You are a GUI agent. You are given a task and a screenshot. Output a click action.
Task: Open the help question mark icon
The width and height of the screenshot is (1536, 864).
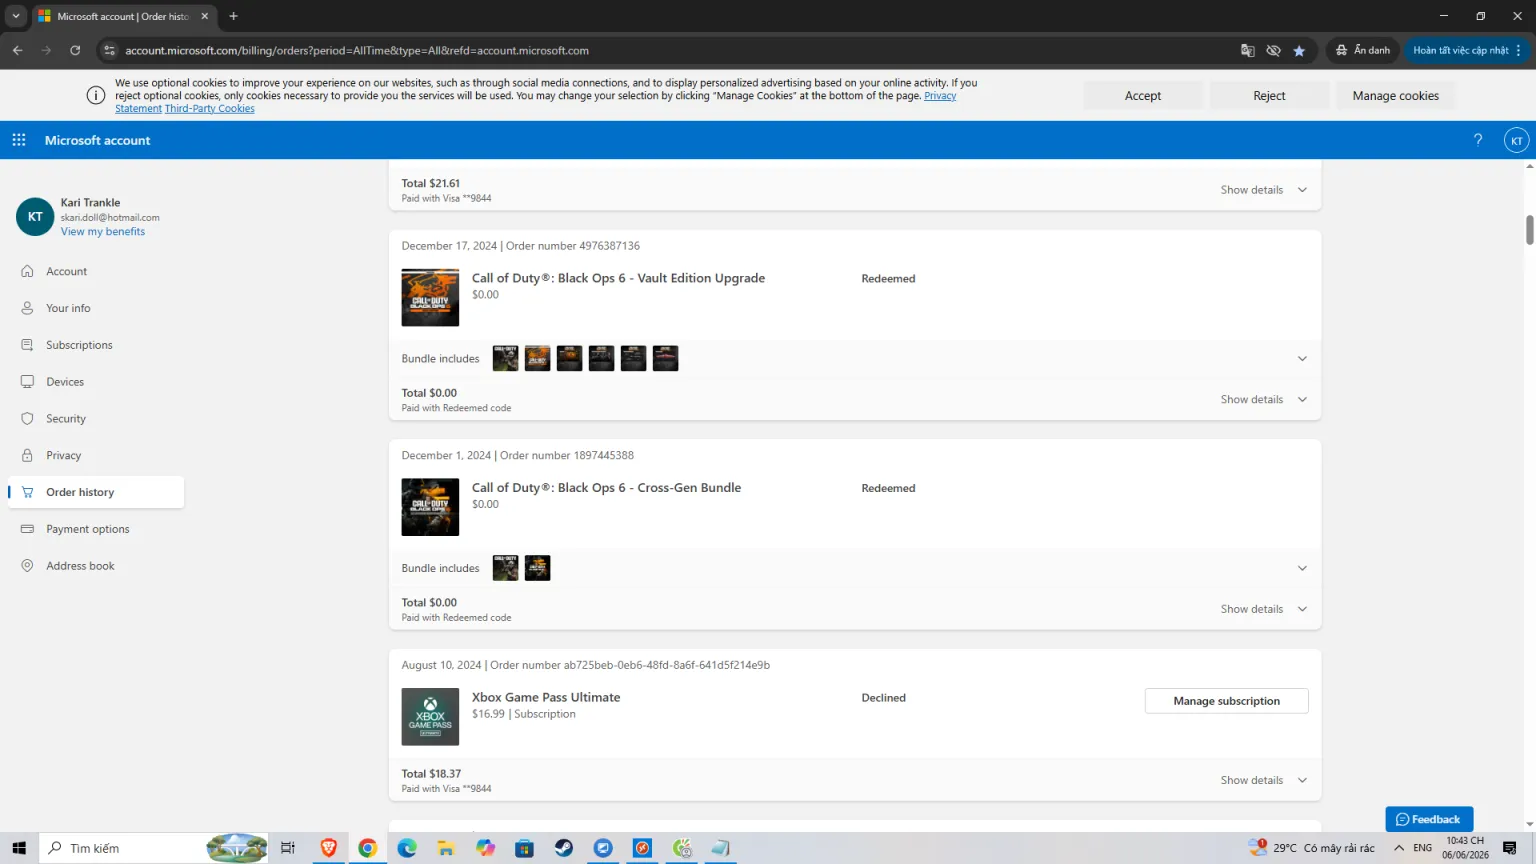1478,140
